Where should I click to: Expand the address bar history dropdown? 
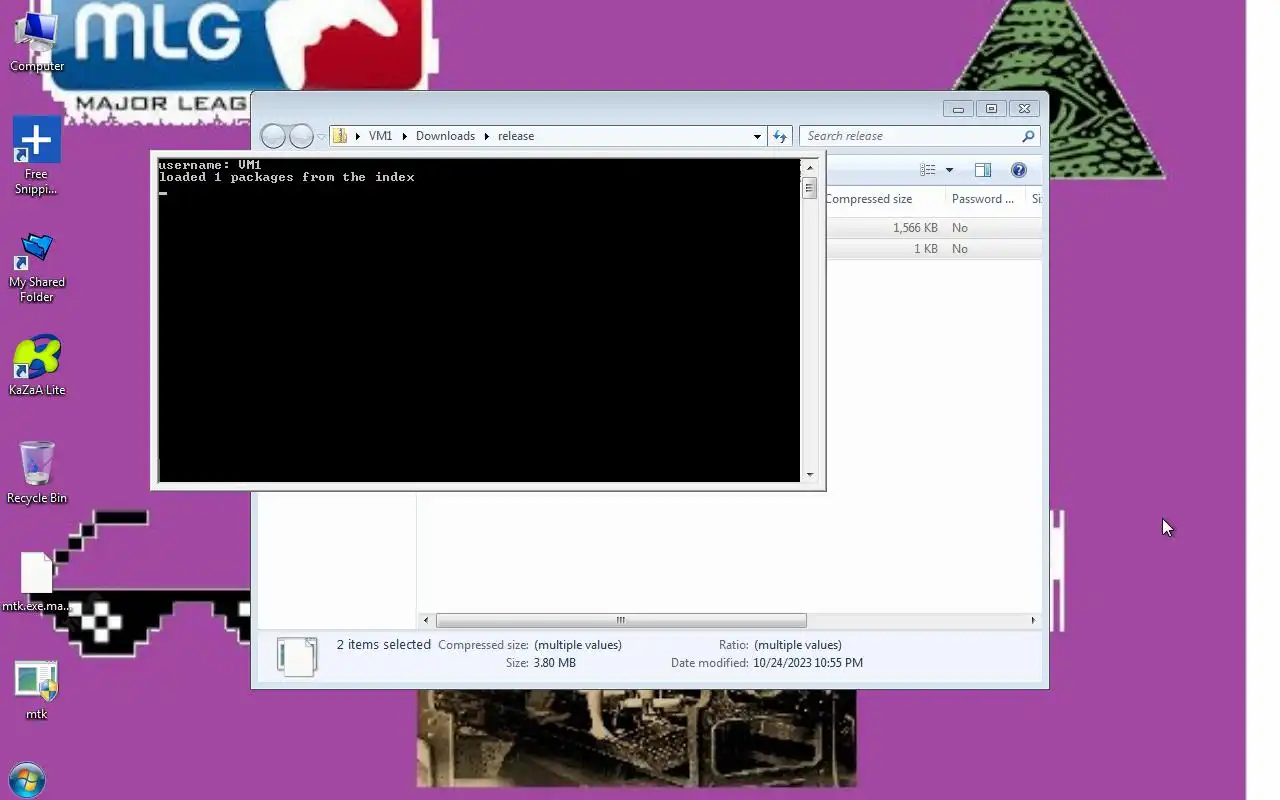point(757,136)
